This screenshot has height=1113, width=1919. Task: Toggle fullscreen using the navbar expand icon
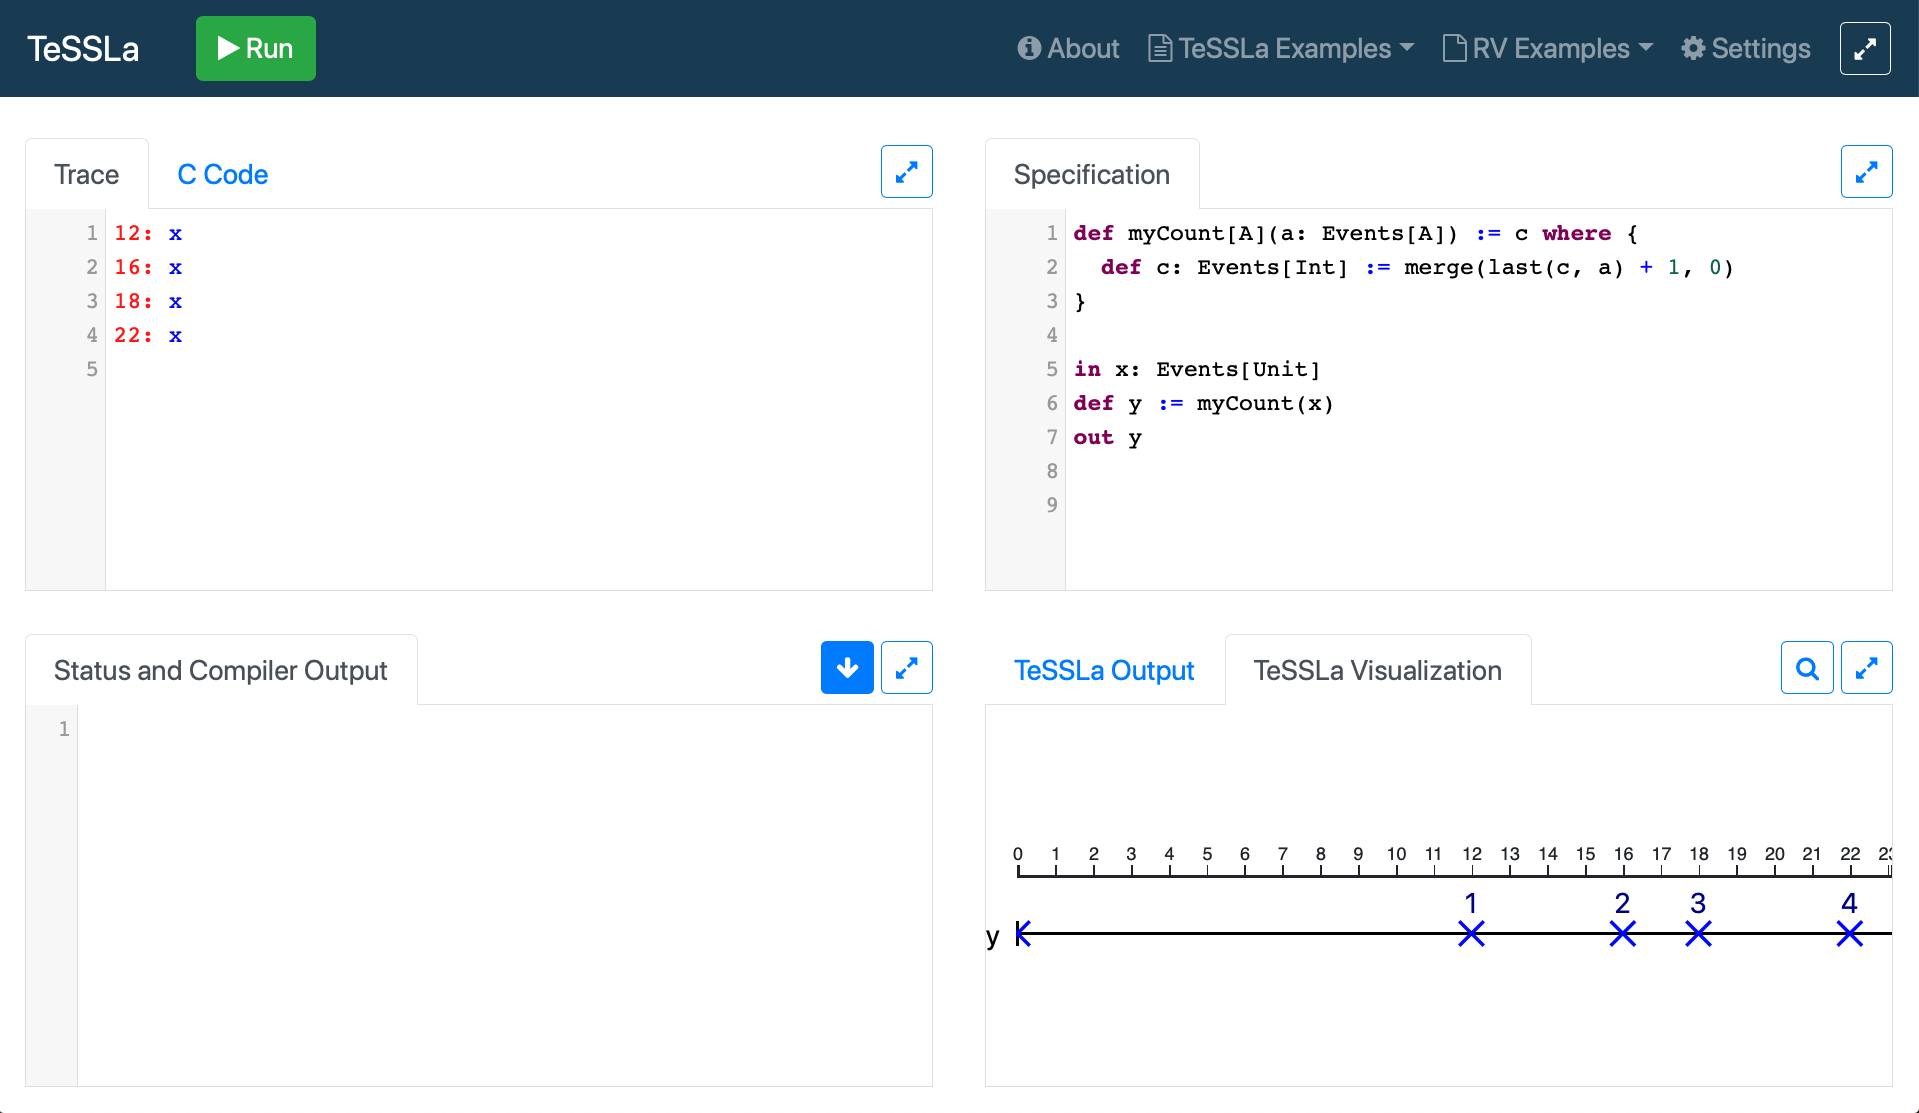[1864, 49]
